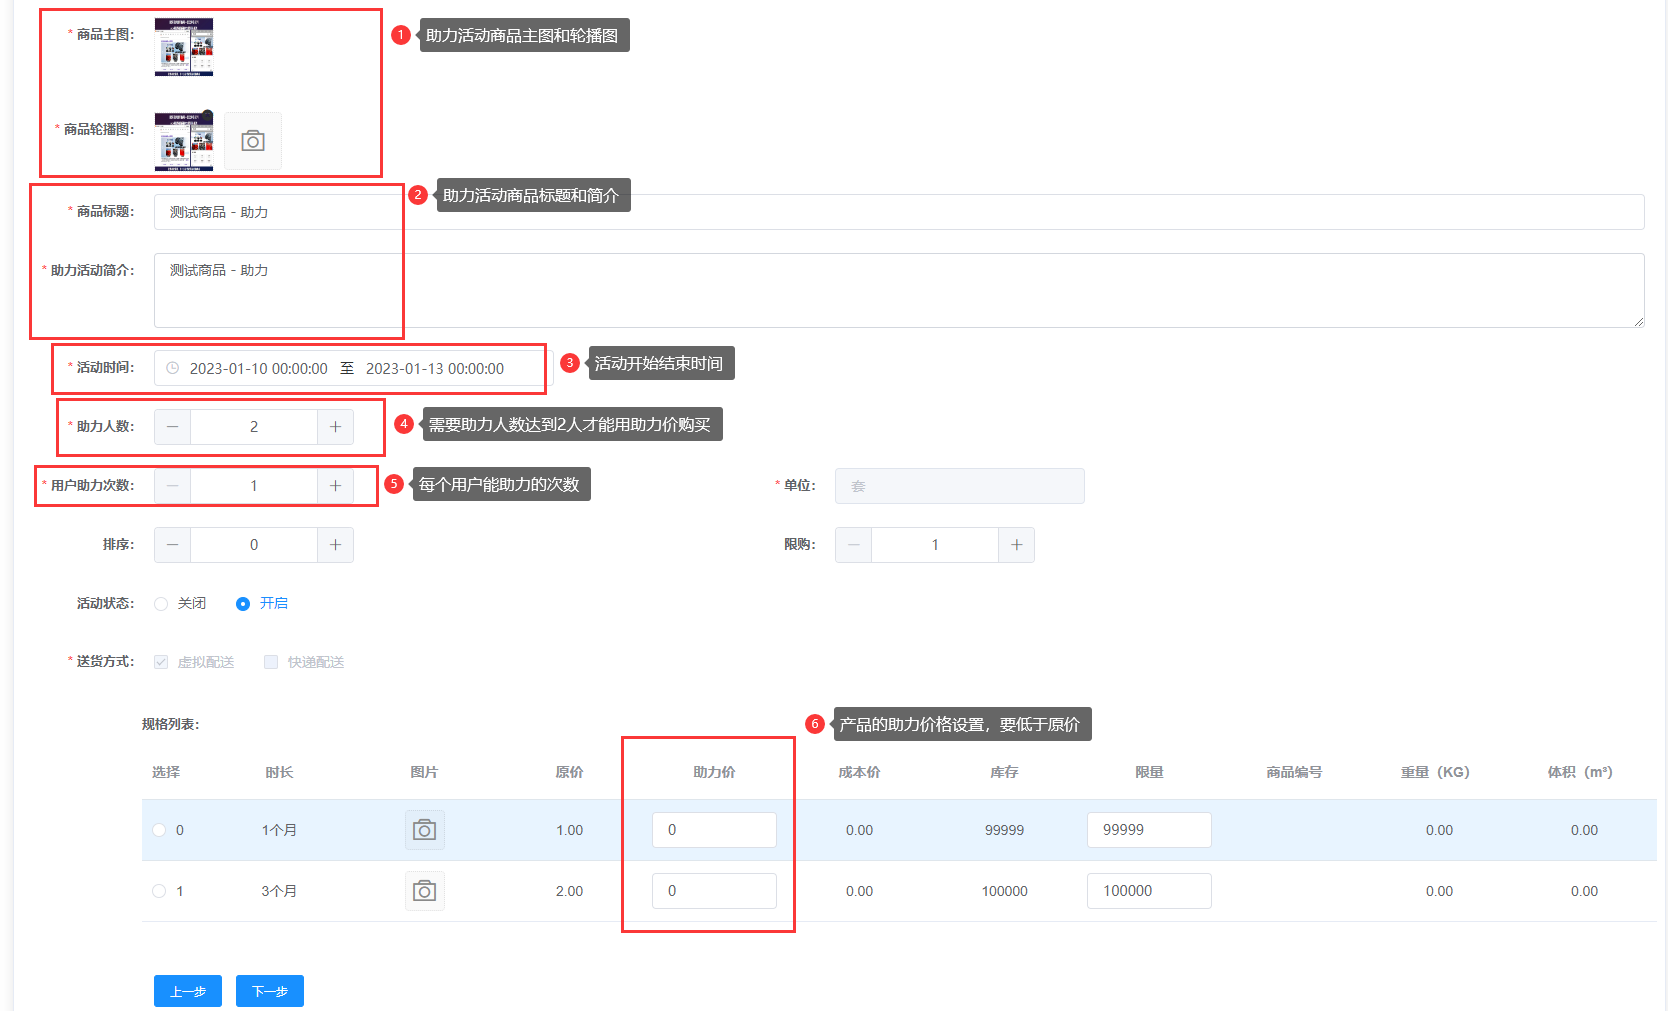
Task: Increase 用户助力次数 with the plus icon
Action: tap(335, 486)
